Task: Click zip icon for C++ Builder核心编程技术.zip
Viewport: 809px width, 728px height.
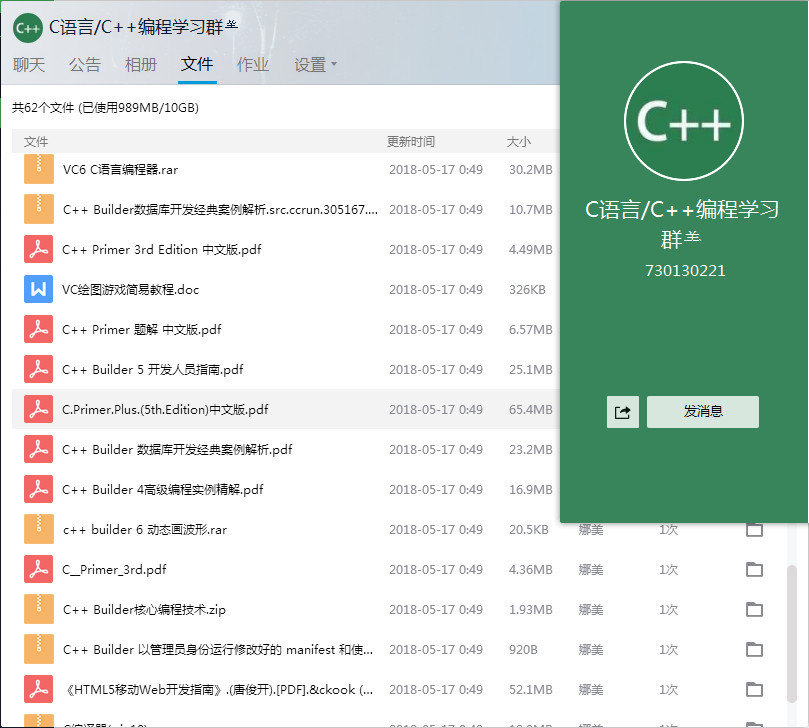Action: tap(39, 609)
